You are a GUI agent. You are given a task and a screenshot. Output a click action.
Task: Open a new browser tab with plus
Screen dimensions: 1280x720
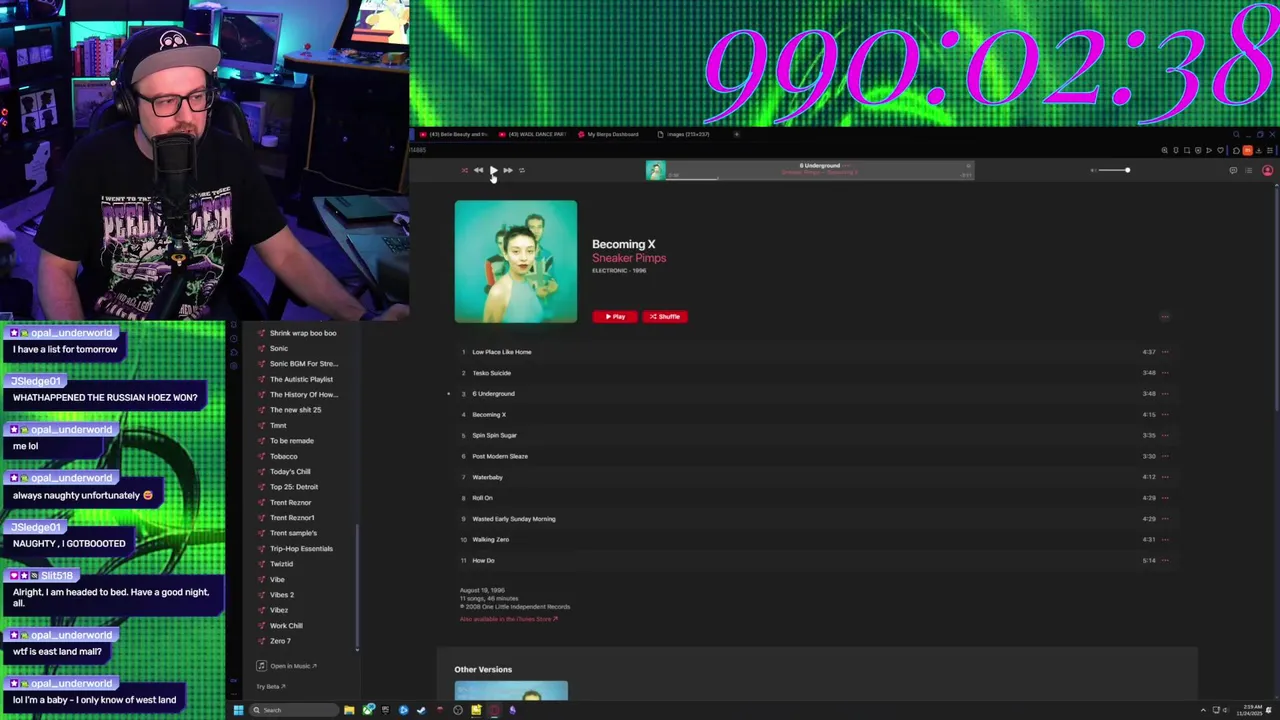coord(737,134)
